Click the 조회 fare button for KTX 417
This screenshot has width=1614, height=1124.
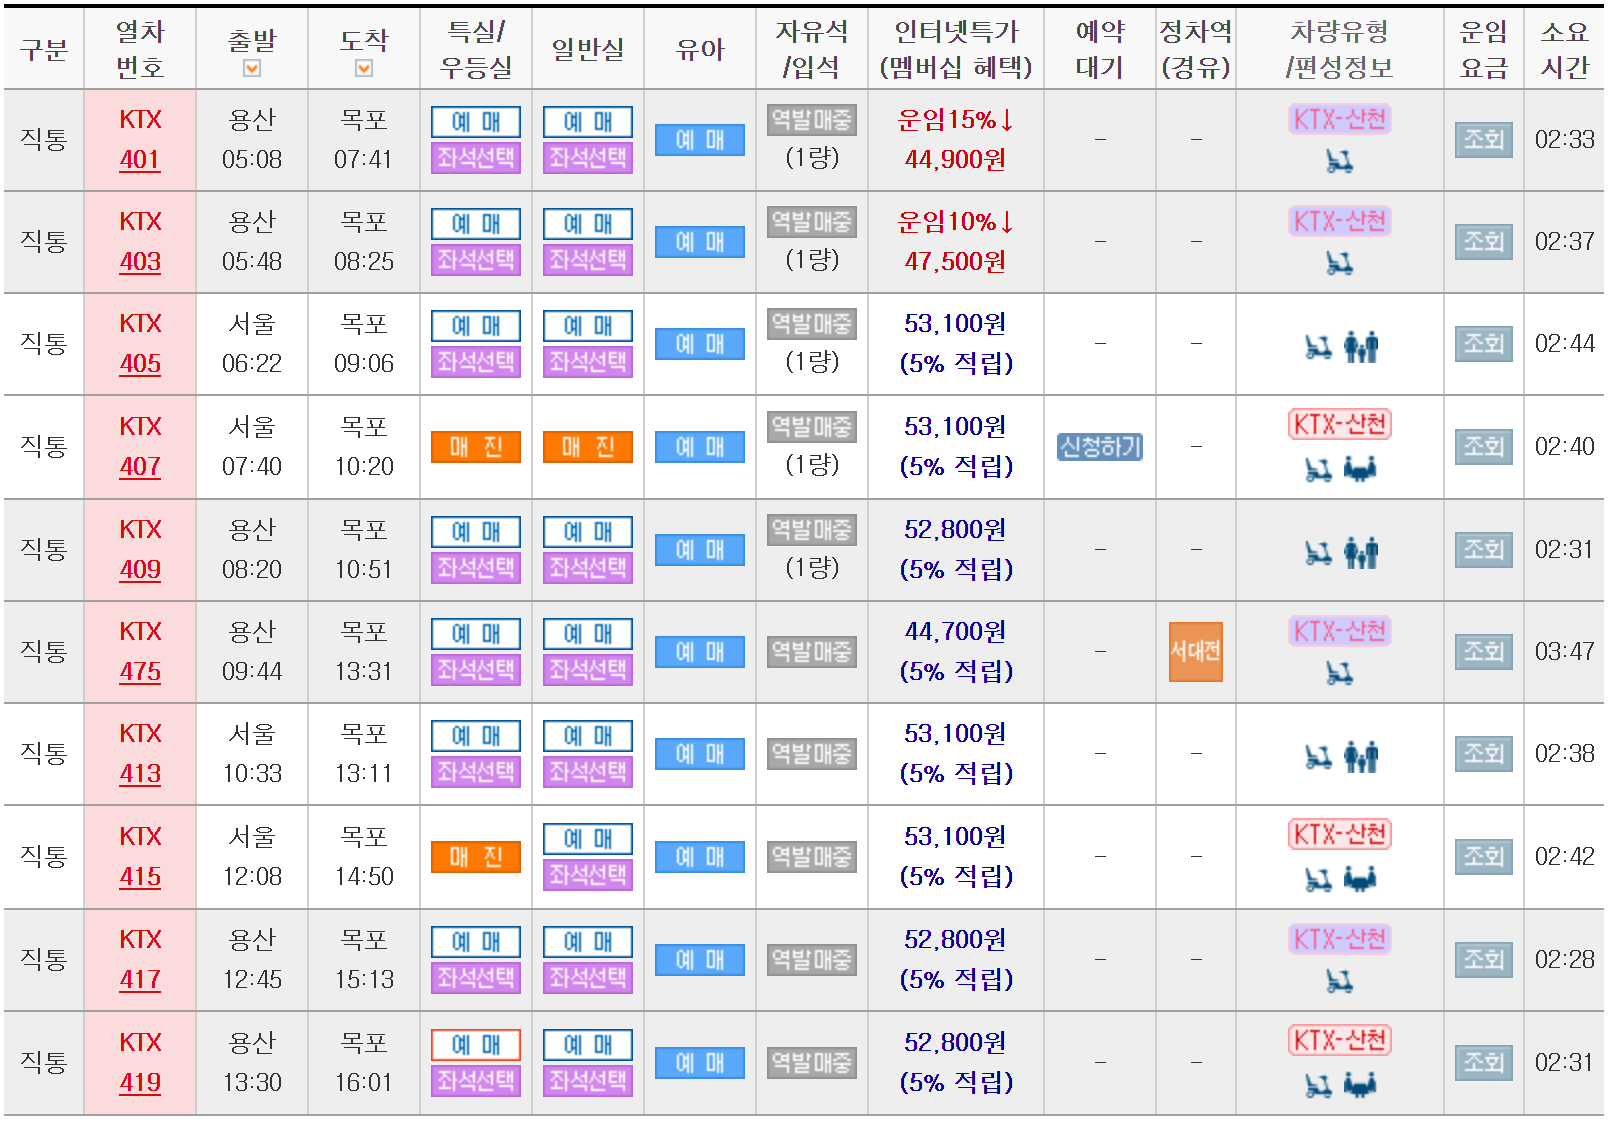coord(1484,960)
